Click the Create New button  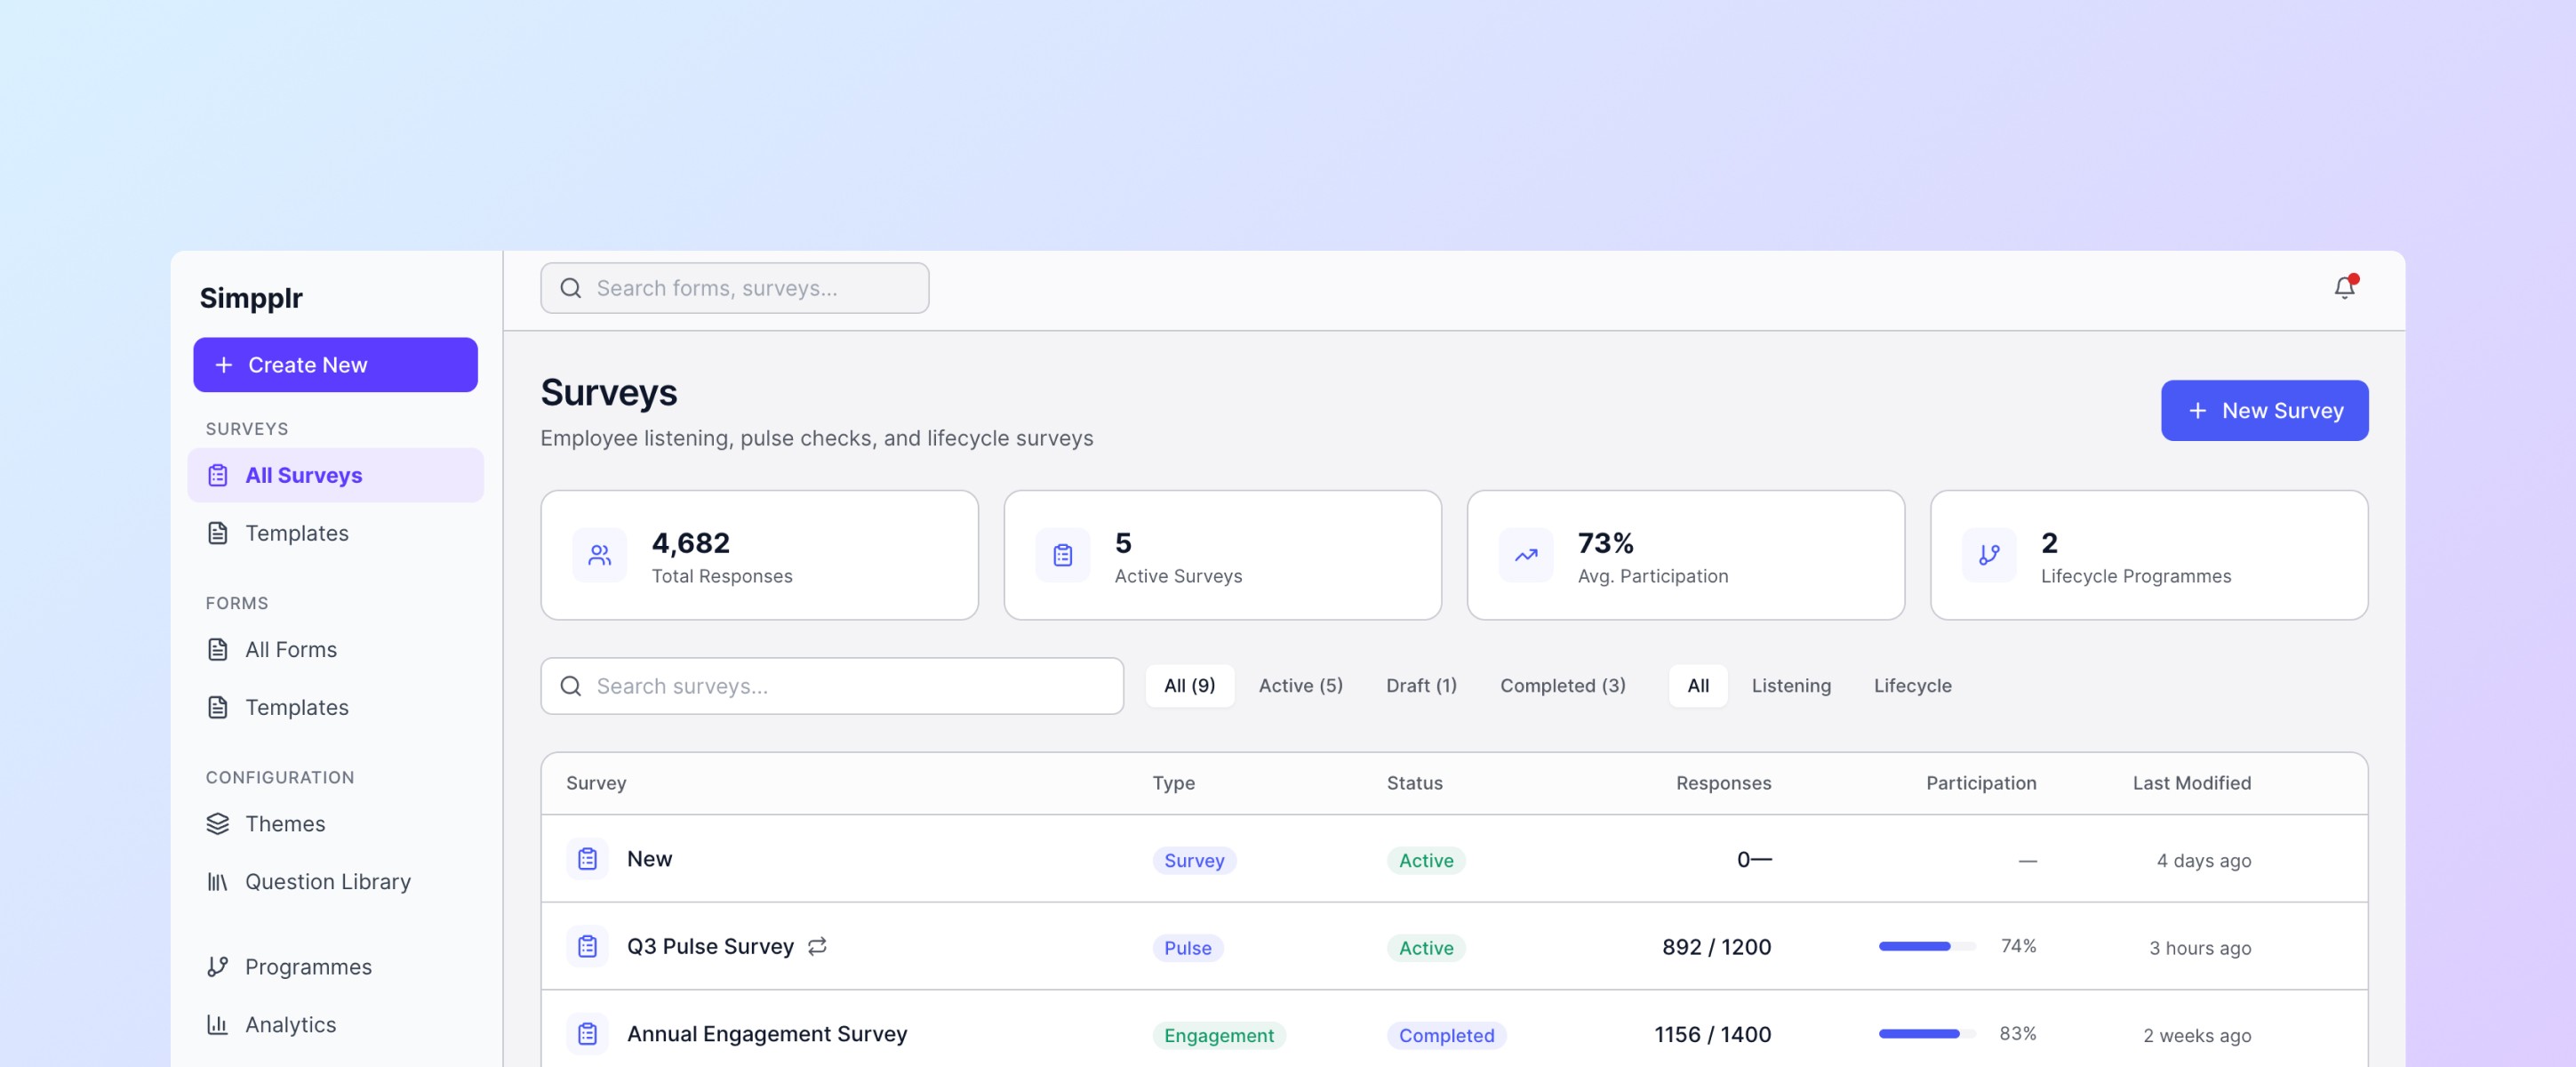335,365
